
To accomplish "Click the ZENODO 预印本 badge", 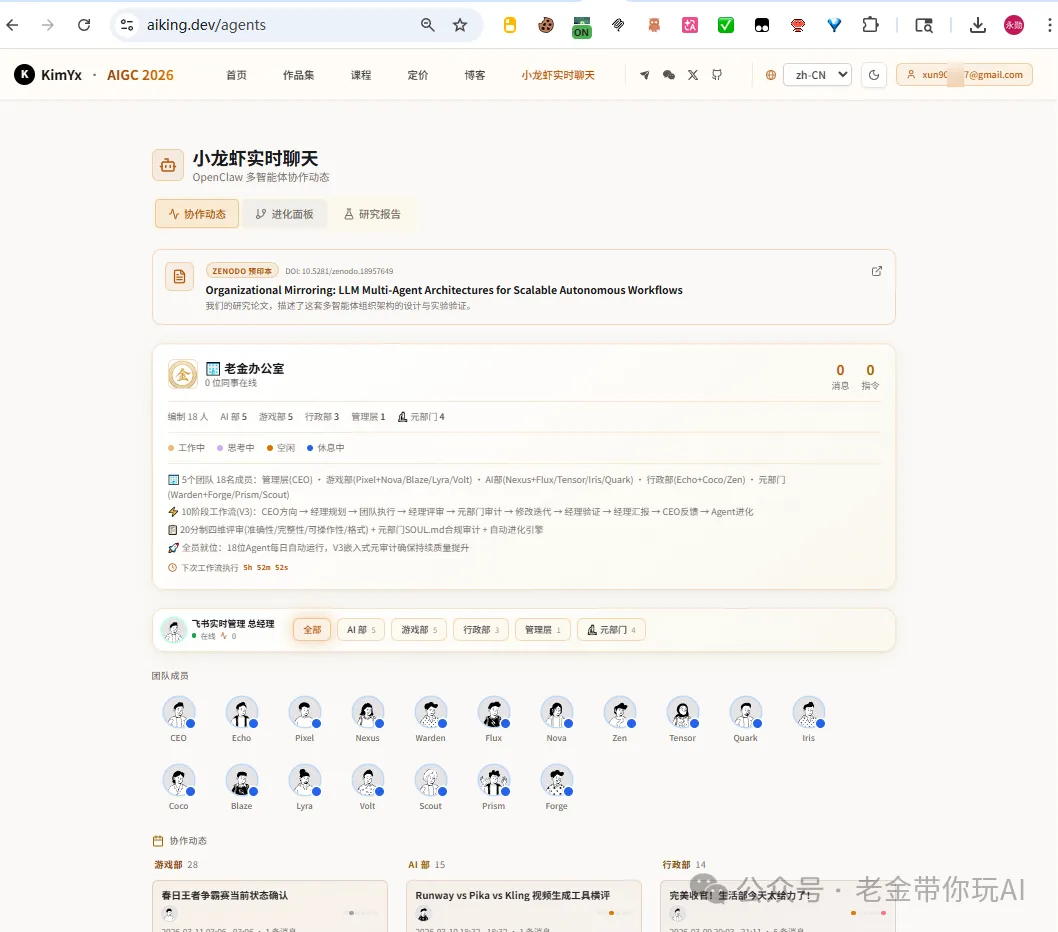I will pyautogui.click(x=242, y=271).
